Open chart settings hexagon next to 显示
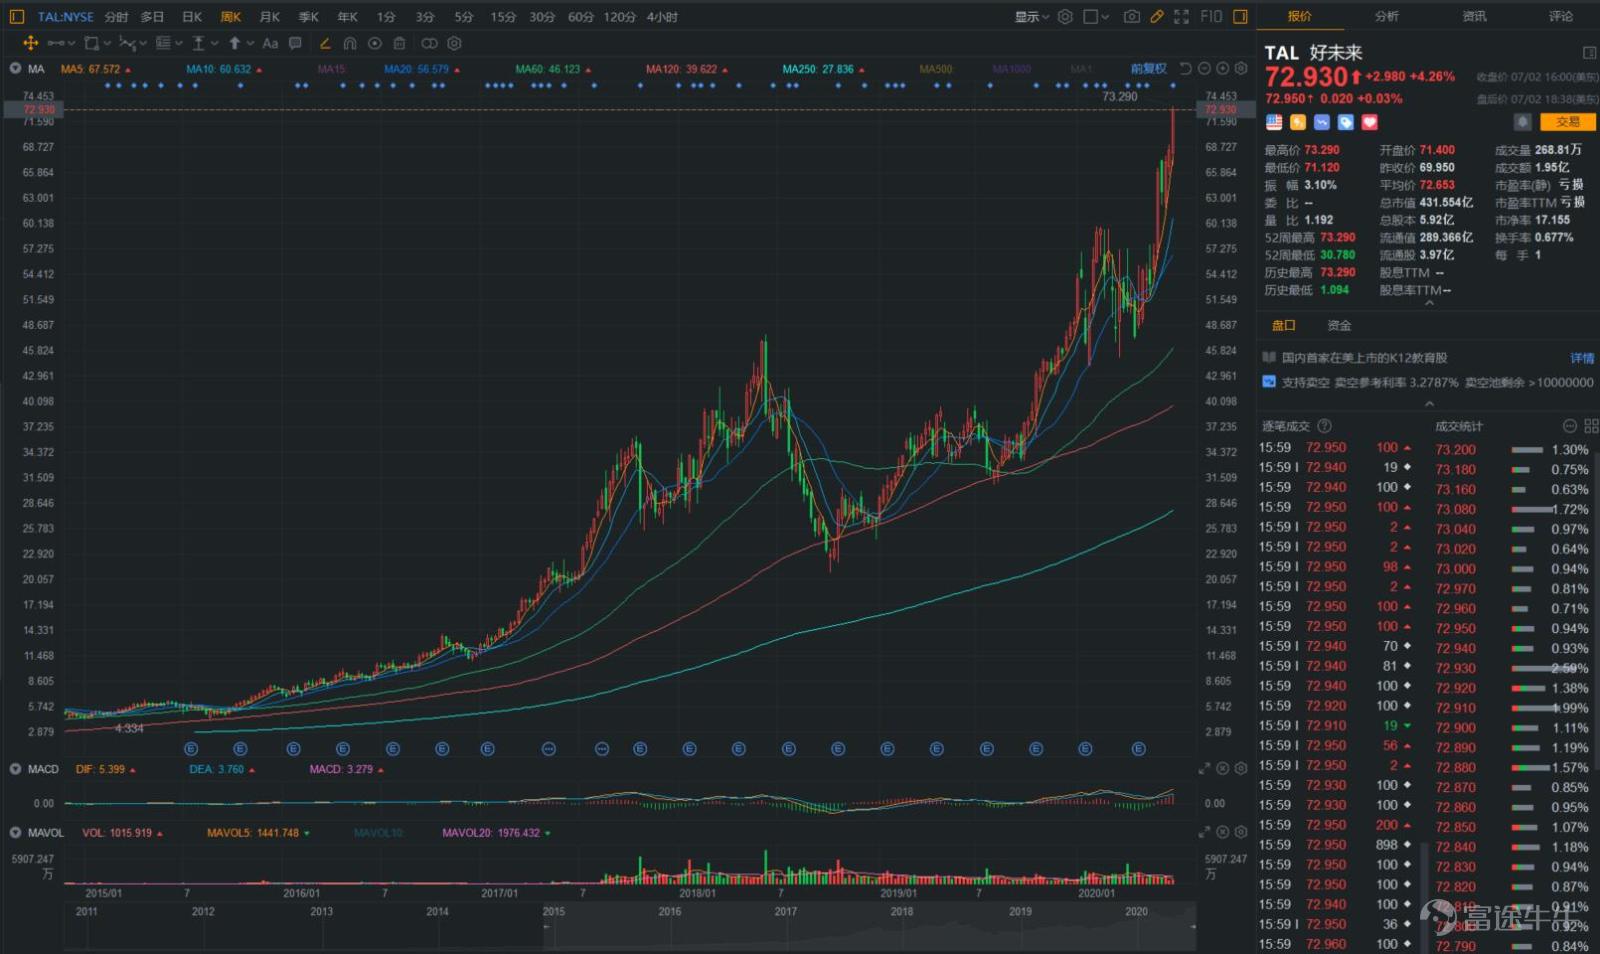The height and width of the screenshot is (954, 1600). (x=1066, y=16)
